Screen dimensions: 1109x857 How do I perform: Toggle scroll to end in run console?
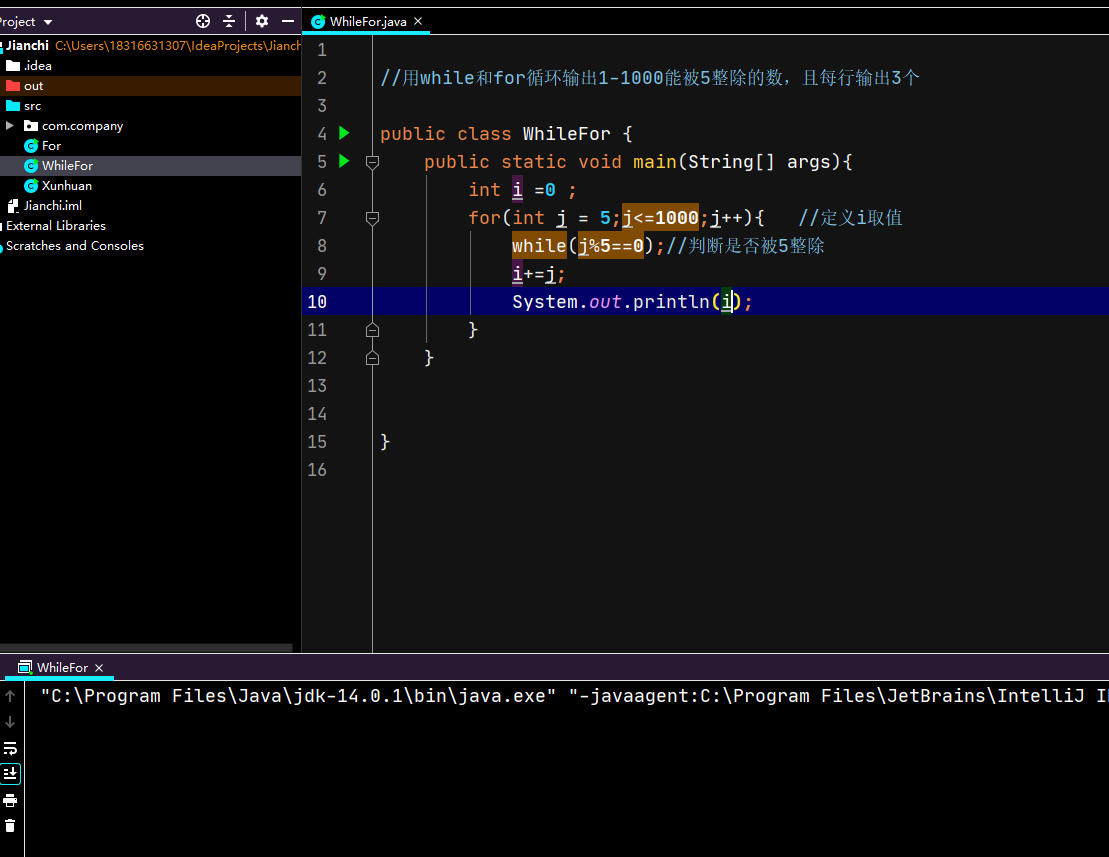(x=10, y=774)
